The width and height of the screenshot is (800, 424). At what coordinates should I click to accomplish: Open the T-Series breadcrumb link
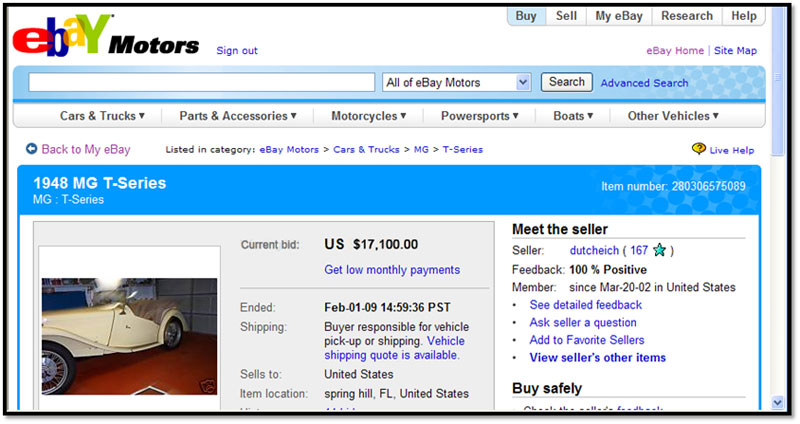tap(462, 149)
